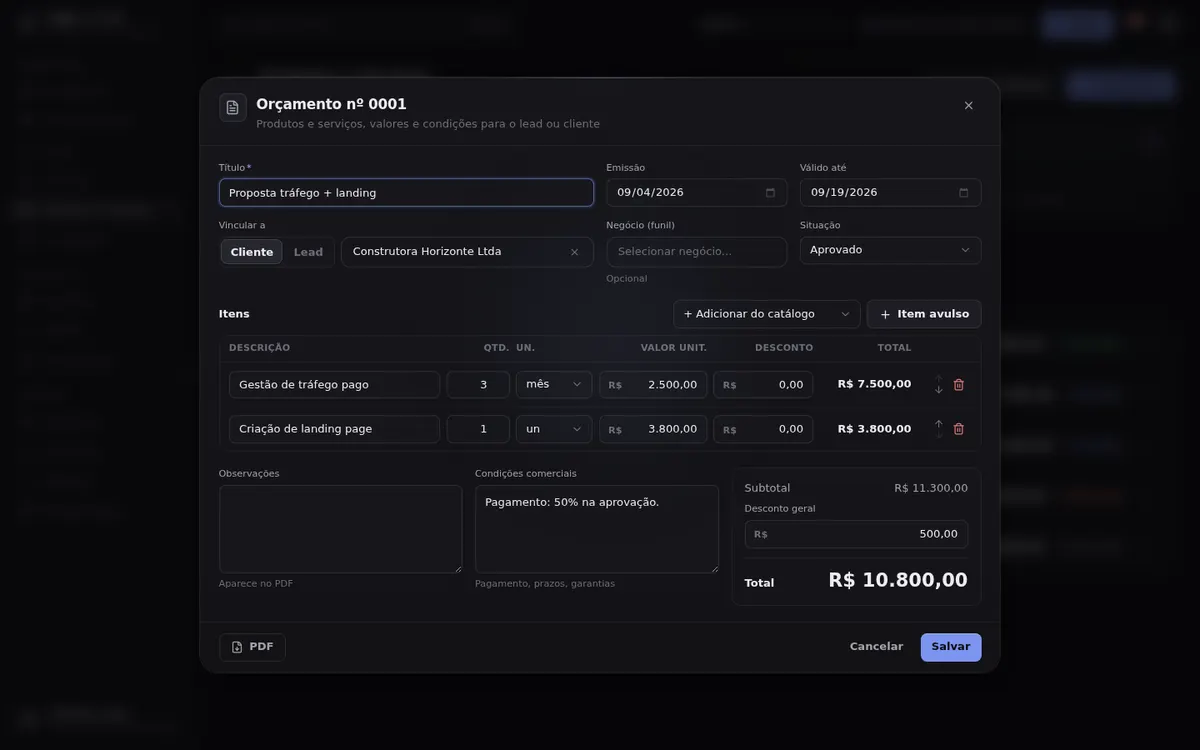This screenshot has width=1200, height=750.
Task: Click the TOTAL column header
Action: (x=895, y=348)
